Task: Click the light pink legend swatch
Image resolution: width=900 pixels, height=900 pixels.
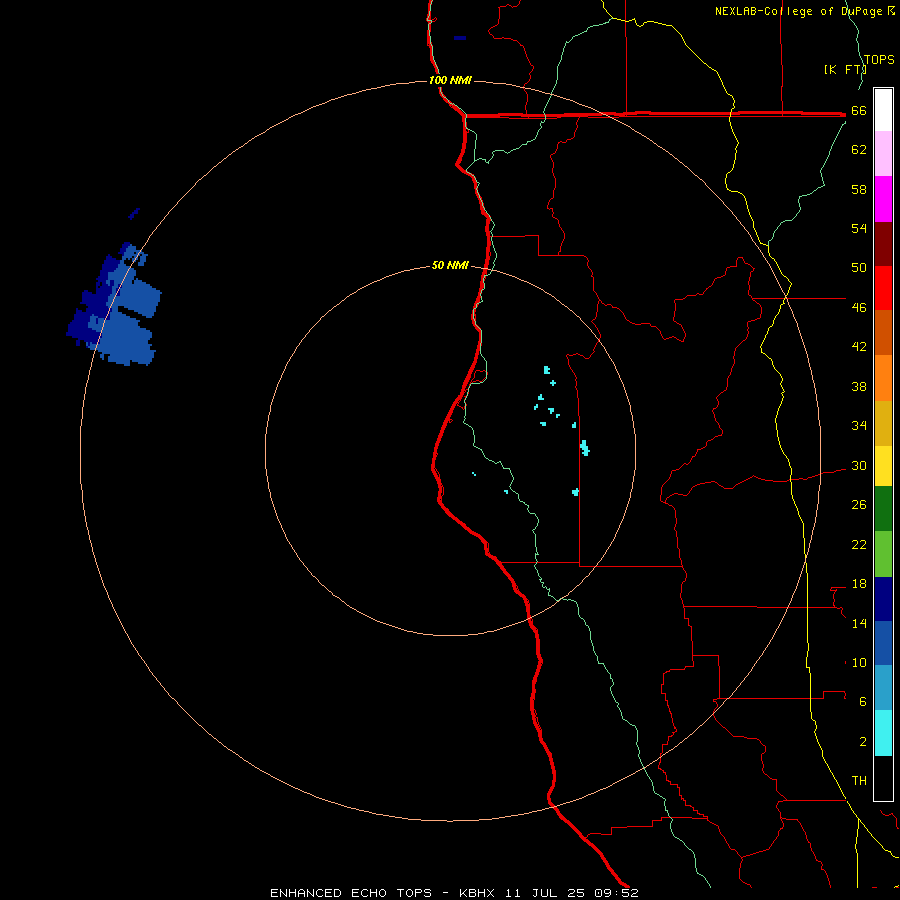Action: [883, 154]
